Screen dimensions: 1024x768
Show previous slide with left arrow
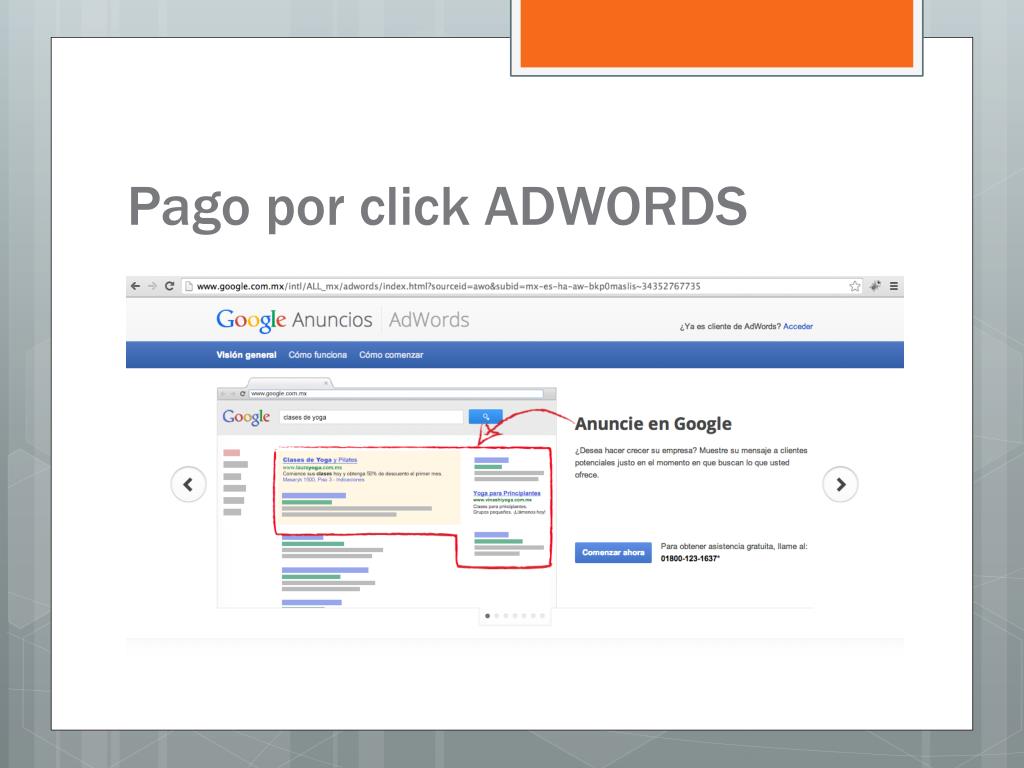coord(188,485)
